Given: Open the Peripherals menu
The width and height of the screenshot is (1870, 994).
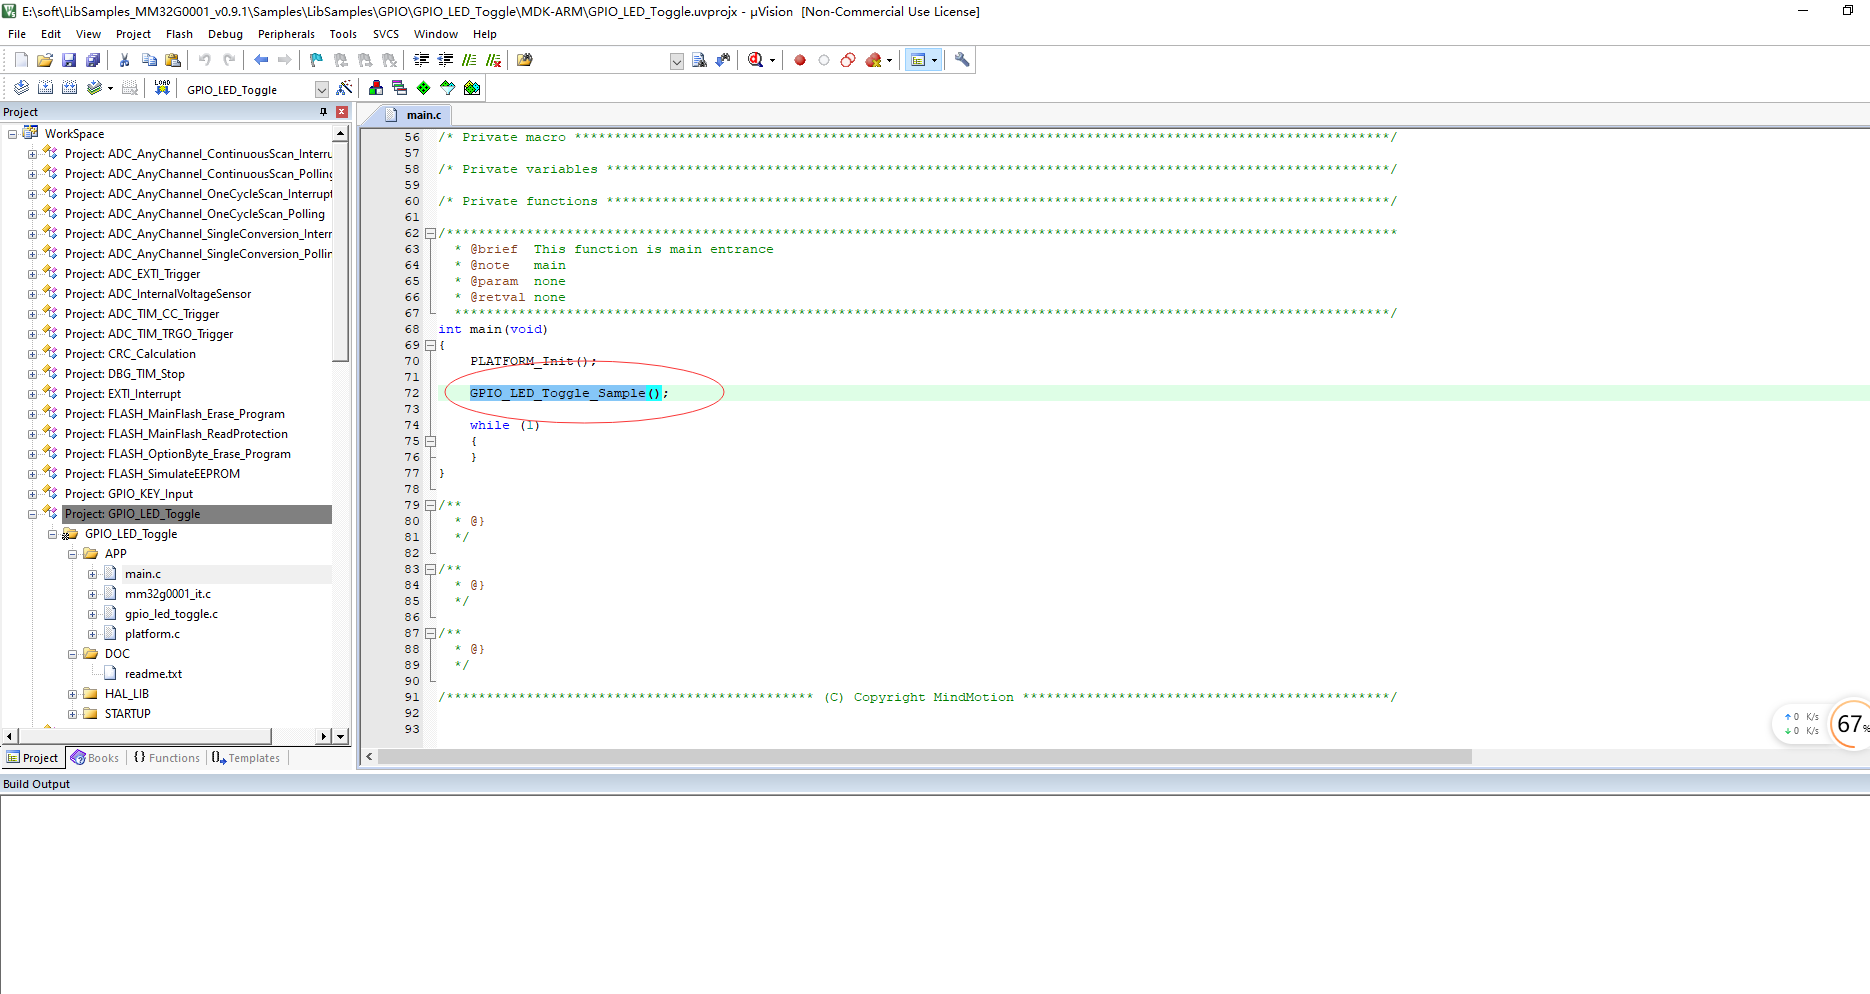Looking at the screenshot, I should pos(286,34).
